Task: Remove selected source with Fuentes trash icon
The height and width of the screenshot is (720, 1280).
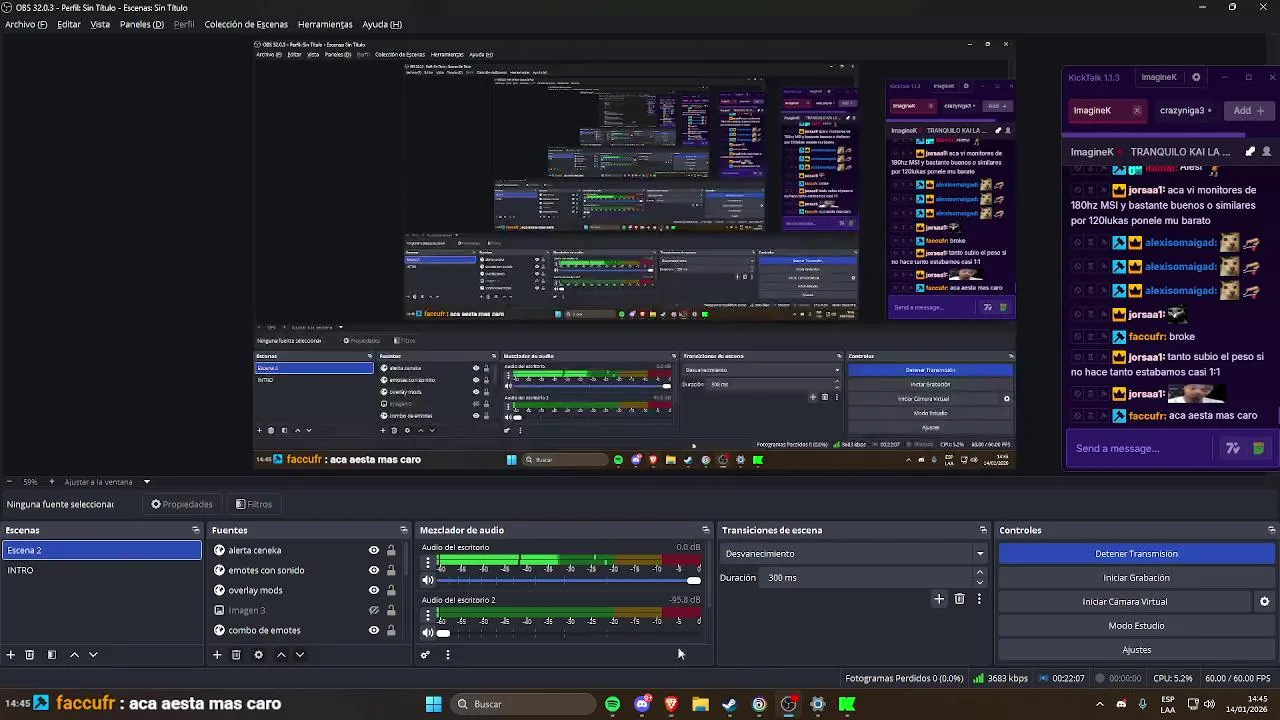Action: [x=236, y=655]
